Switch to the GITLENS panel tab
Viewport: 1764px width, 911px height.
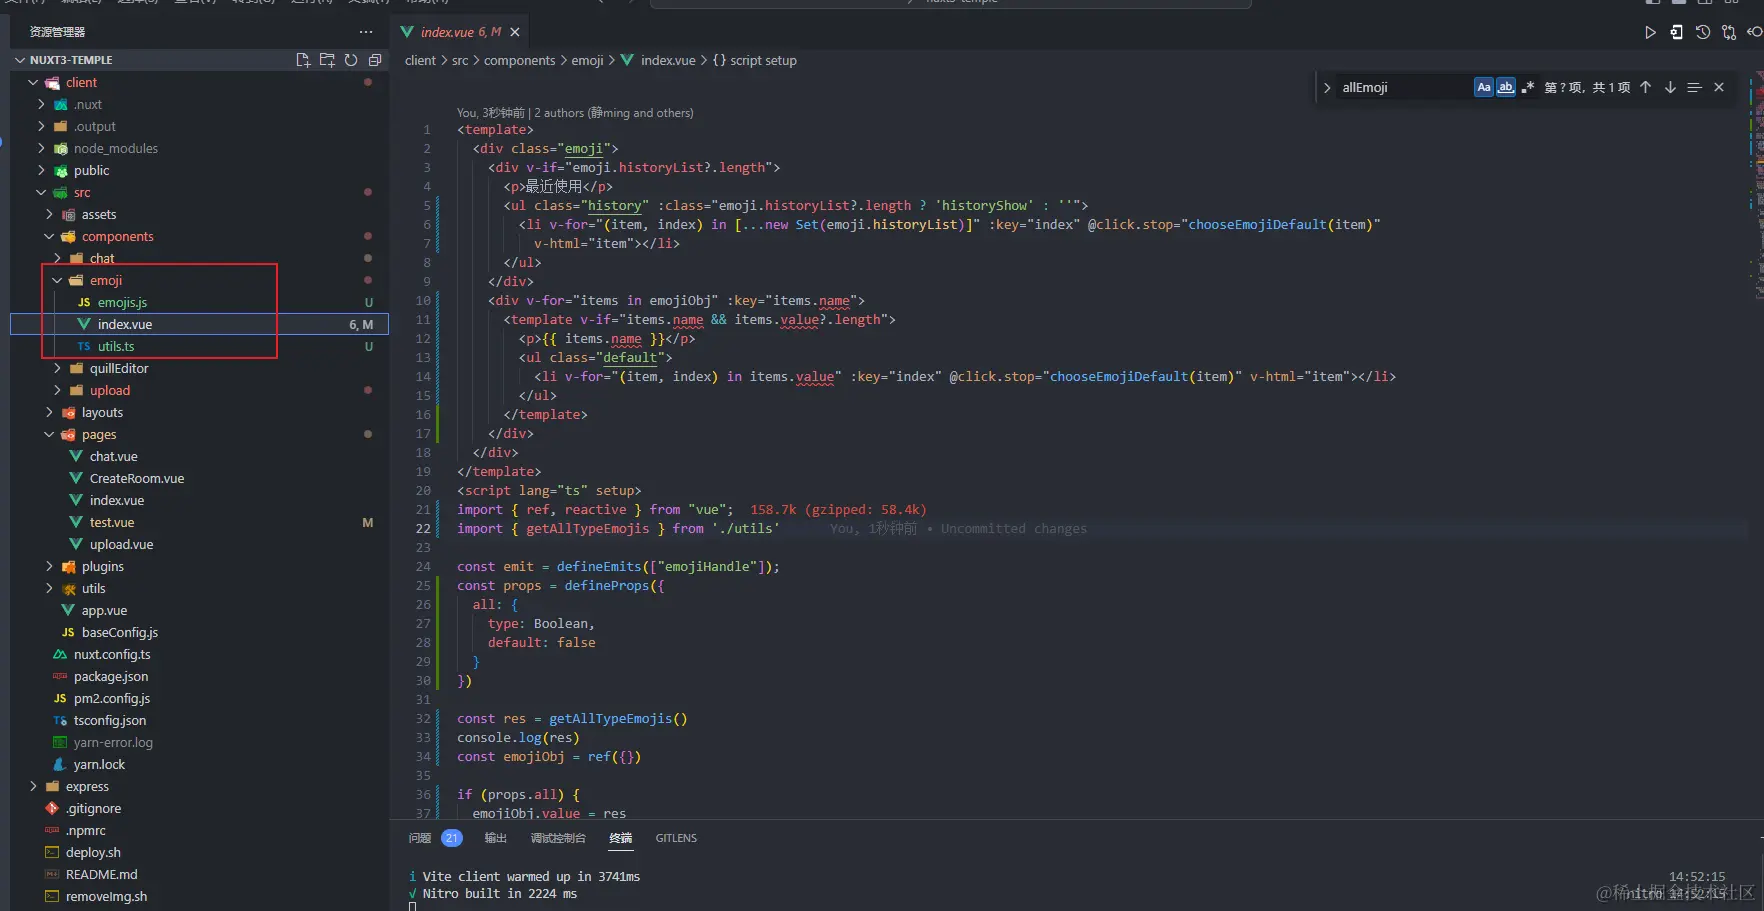click(676, 838)
